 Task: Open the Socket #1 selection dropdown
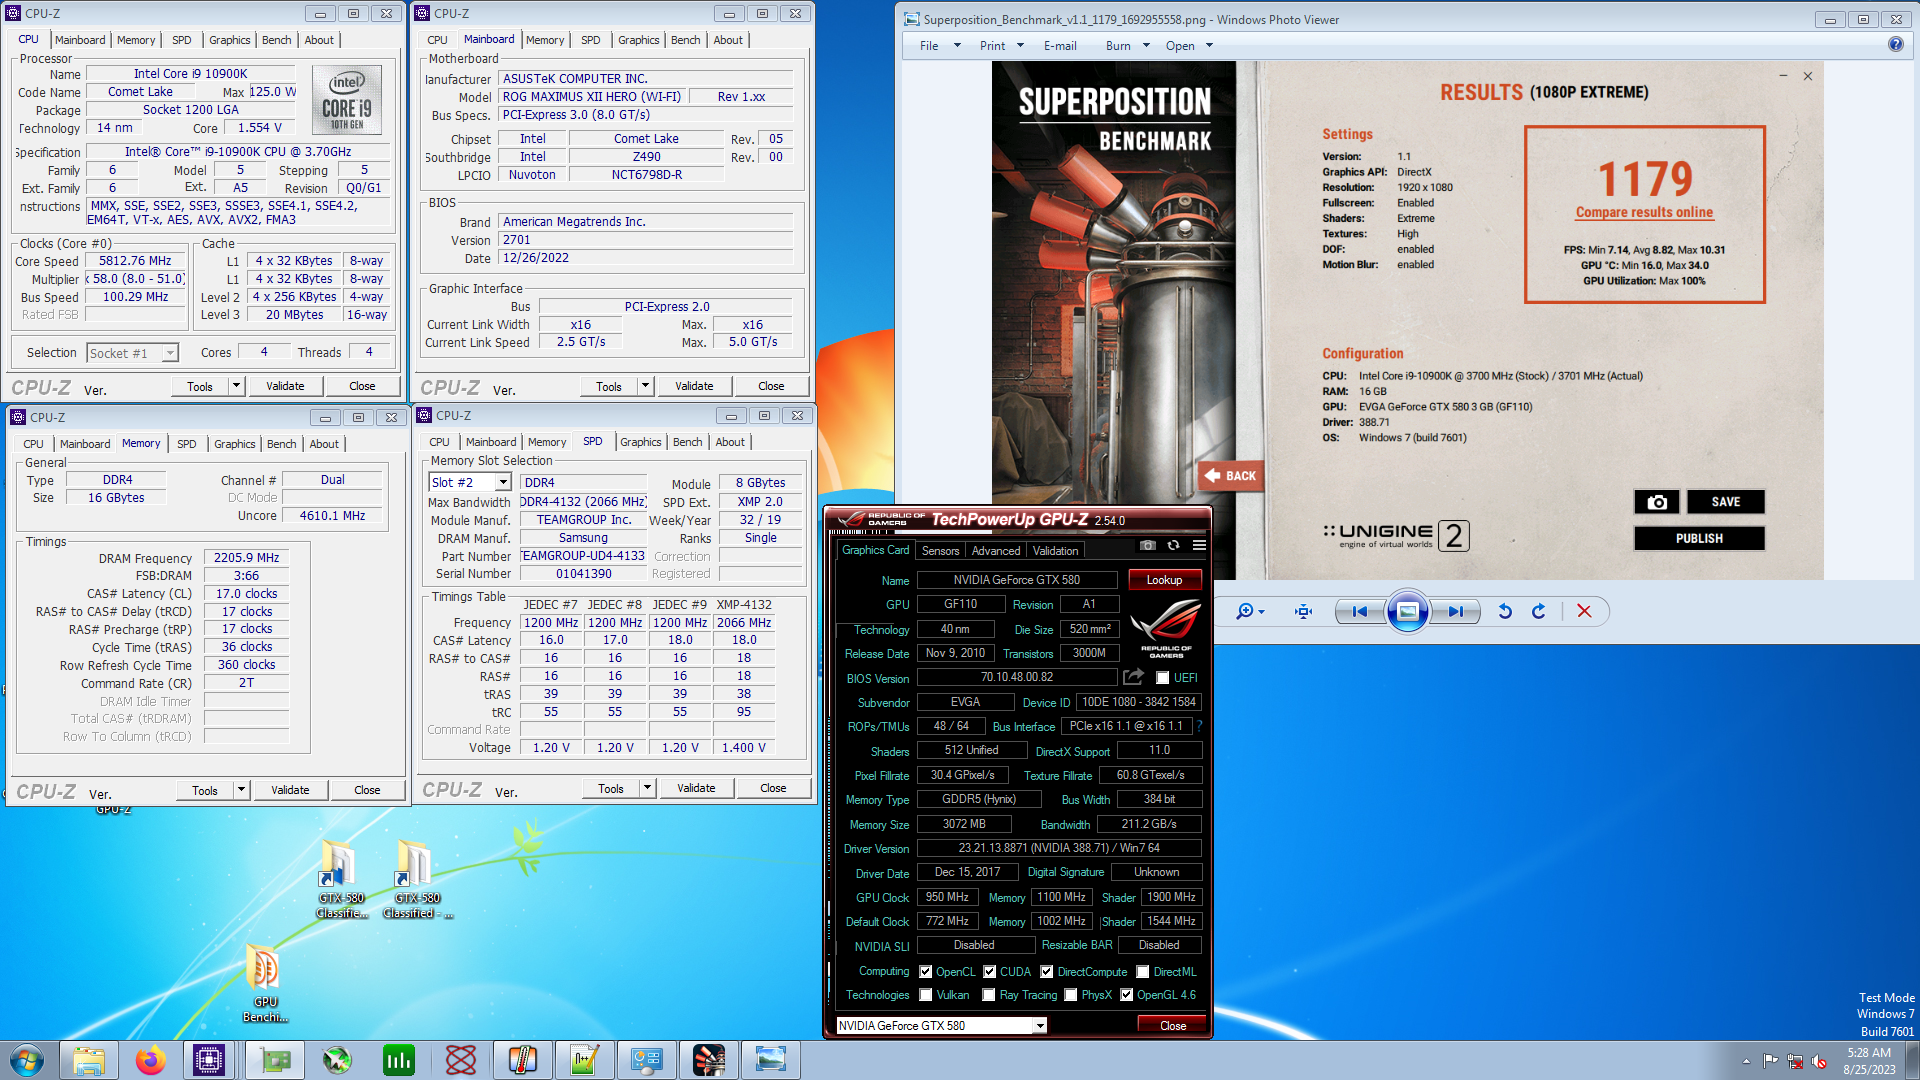click(x=170, y=353)
